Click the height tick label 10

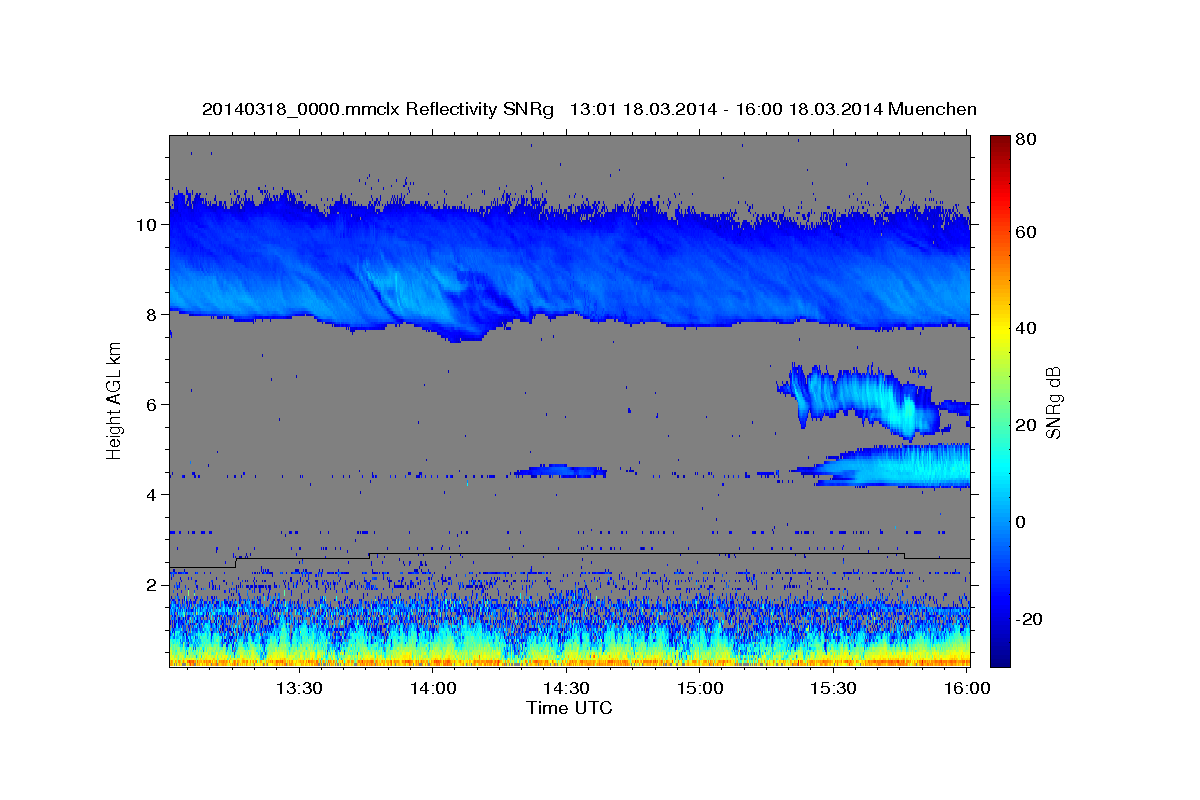pyautogui.click(x=148, y=225)
